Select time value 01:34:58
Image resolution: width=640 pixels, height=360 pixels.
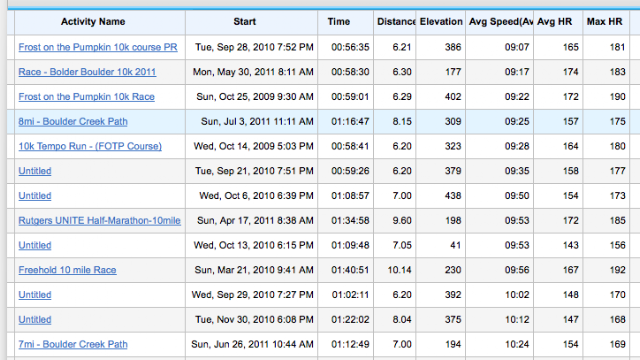pyautogui.click(x=350, y=220)
